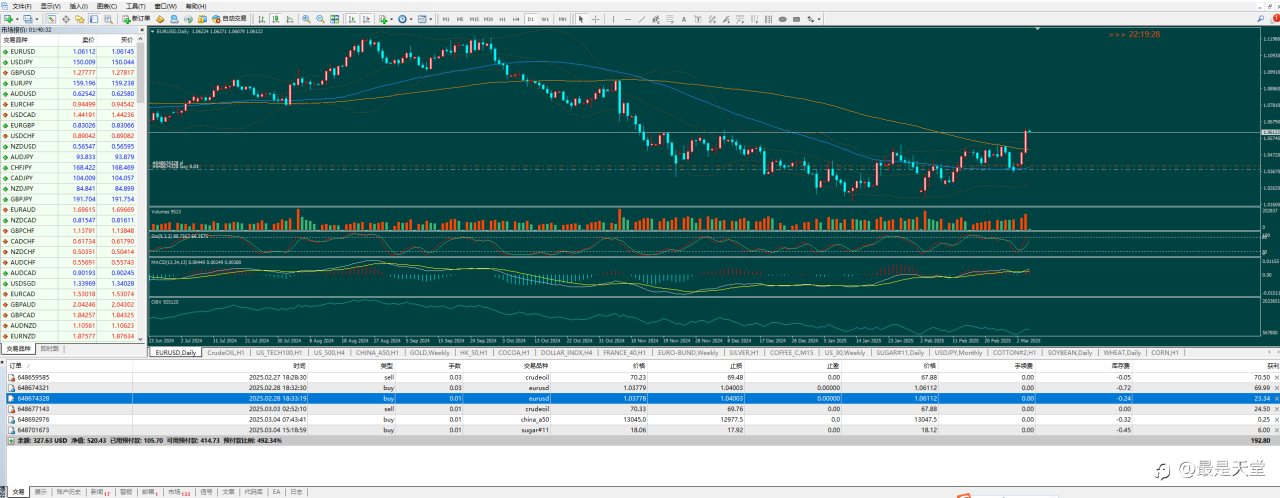The width and height of the screenshot is (1280, 498).
Task: Click the 交易品种 column header in orders
Action: click(536, 366)
